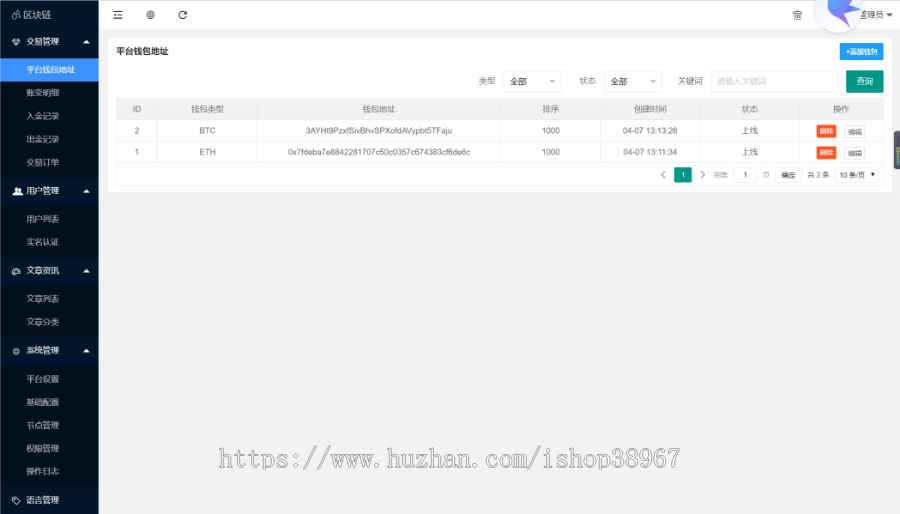Open the 语言管理 menu group
The width and height of the screenshot is (900, 514).
click(49, 500)
